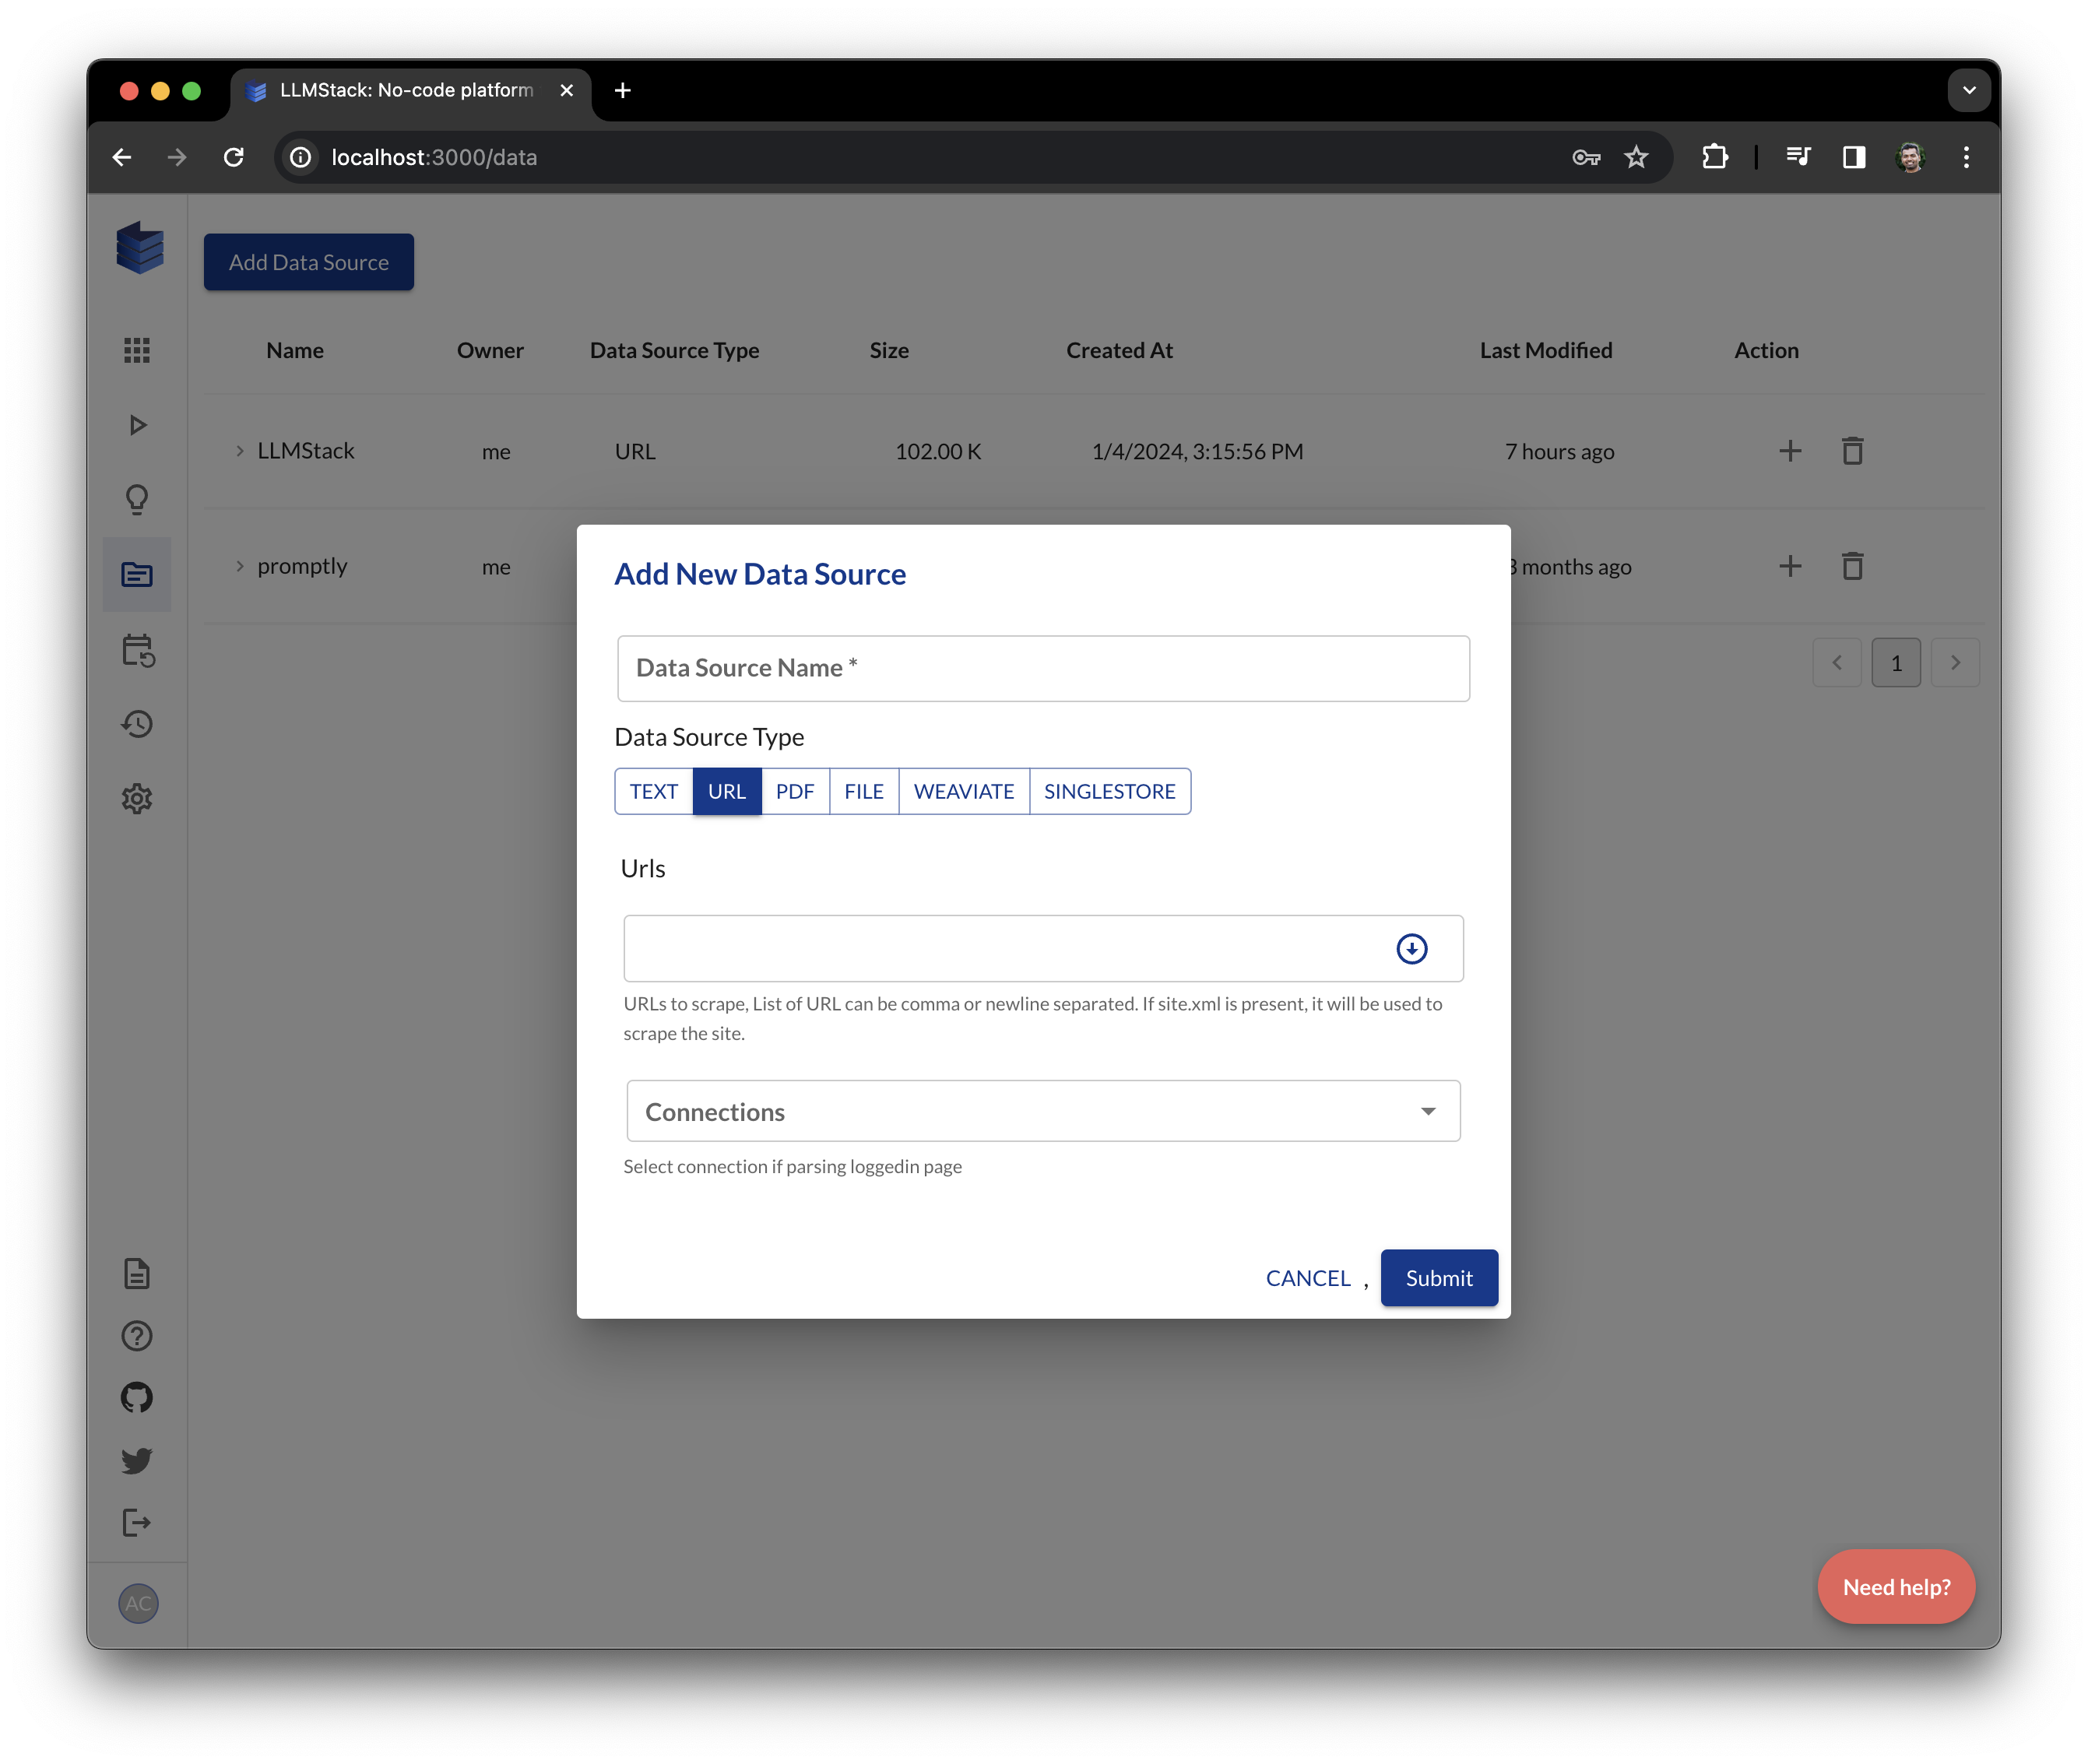The image size is (2088, 1764).
Task: View run history via clock icon
Action: [137, 724]
